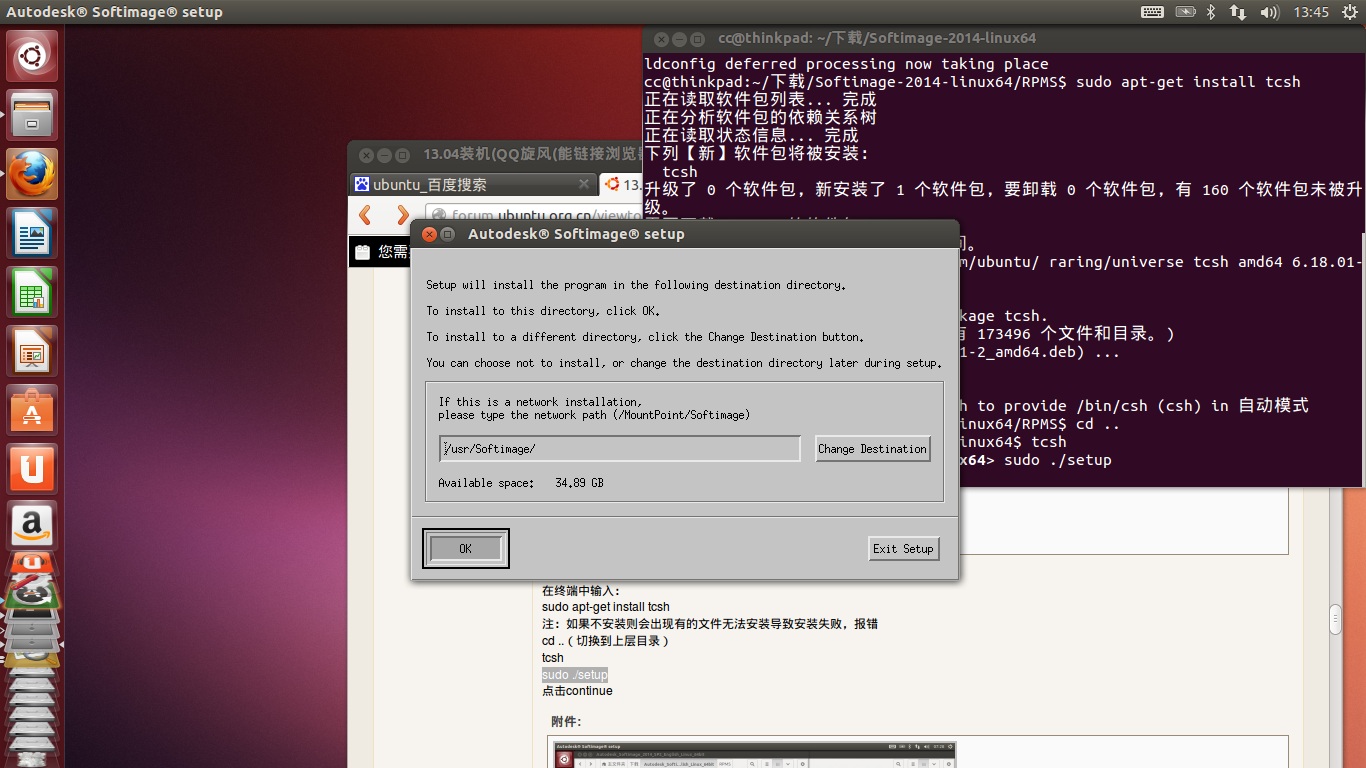Screen dimensions: 1366x768
Task: Click 'Available space: 34.89 GB' text
Action: [521, 483]
